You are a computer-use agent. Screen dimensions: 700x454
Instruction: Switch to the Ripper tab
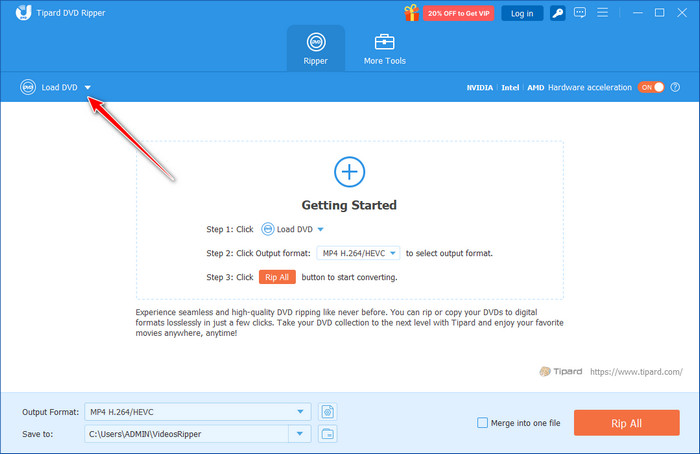[x=315, y=49]
